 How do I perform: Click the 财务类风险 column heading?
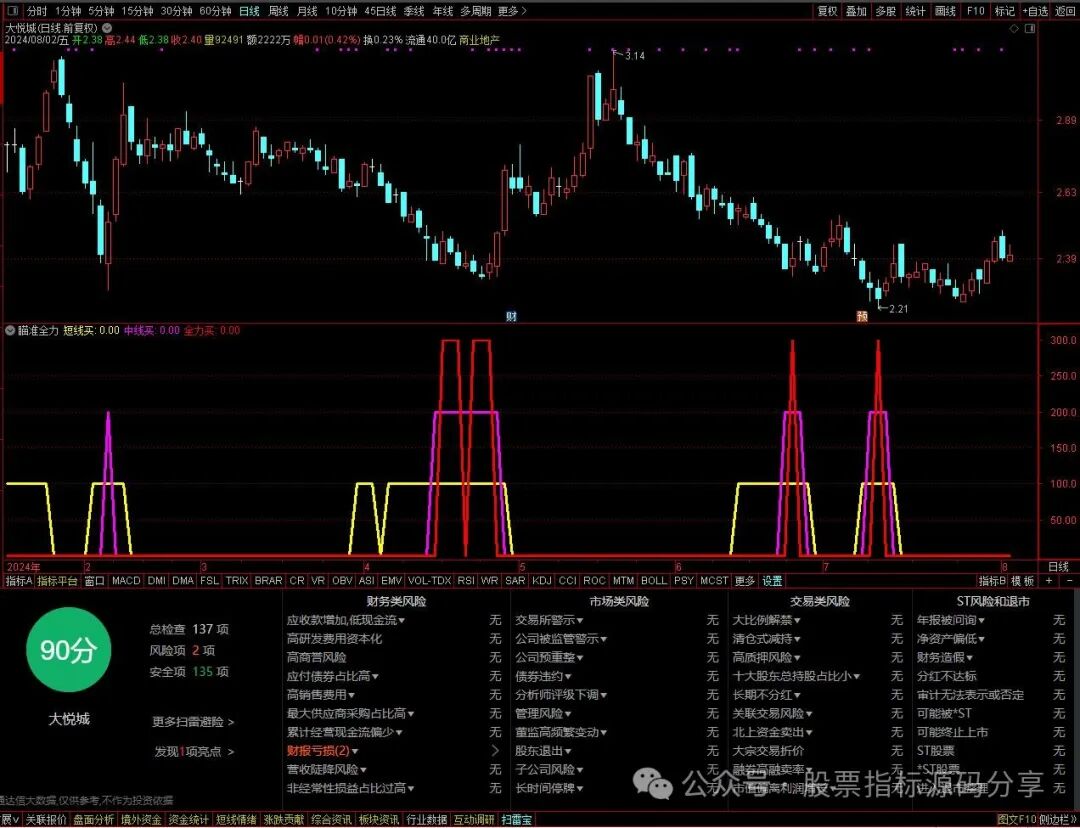click(x=396, y=601)
